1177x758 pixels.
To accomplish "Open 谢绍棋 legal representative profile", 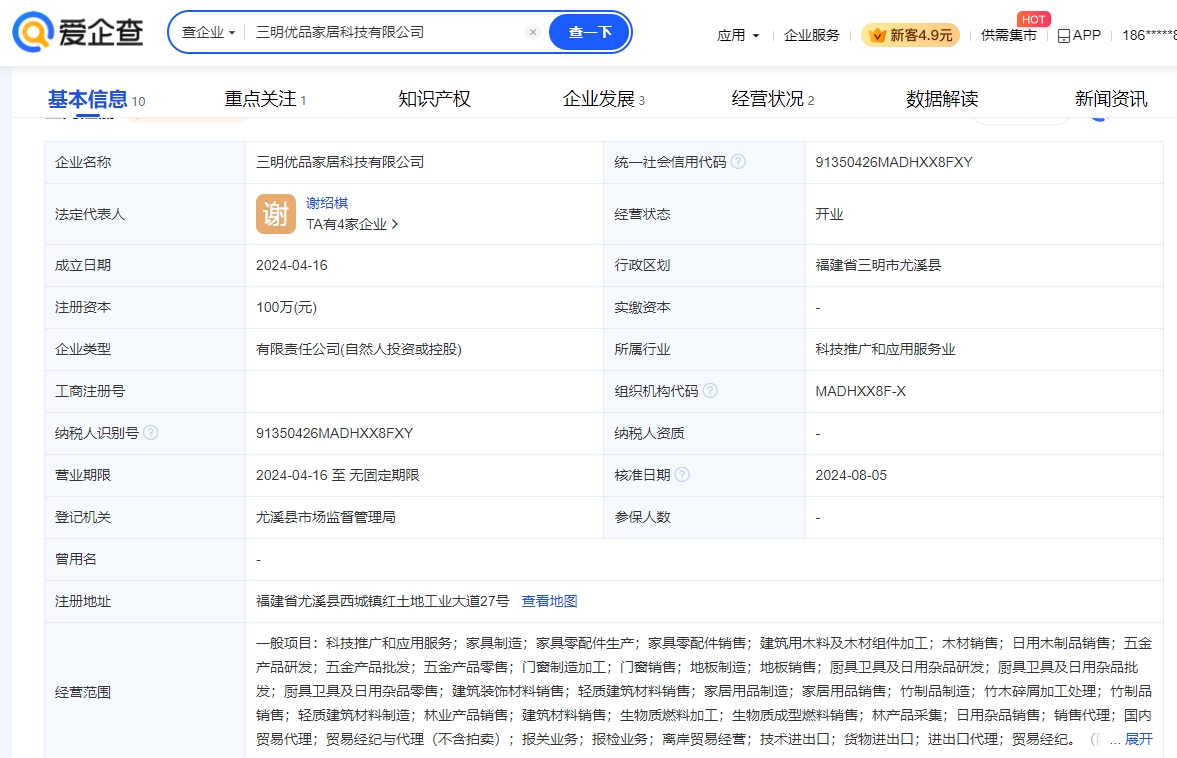I will pos(327,203).
